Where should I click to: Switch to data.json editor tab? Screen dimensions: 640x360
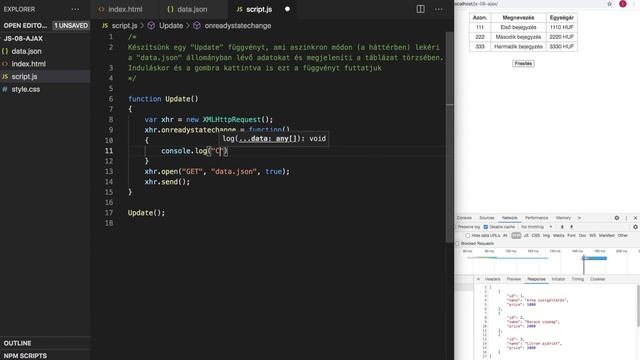[x=192, y=9]
